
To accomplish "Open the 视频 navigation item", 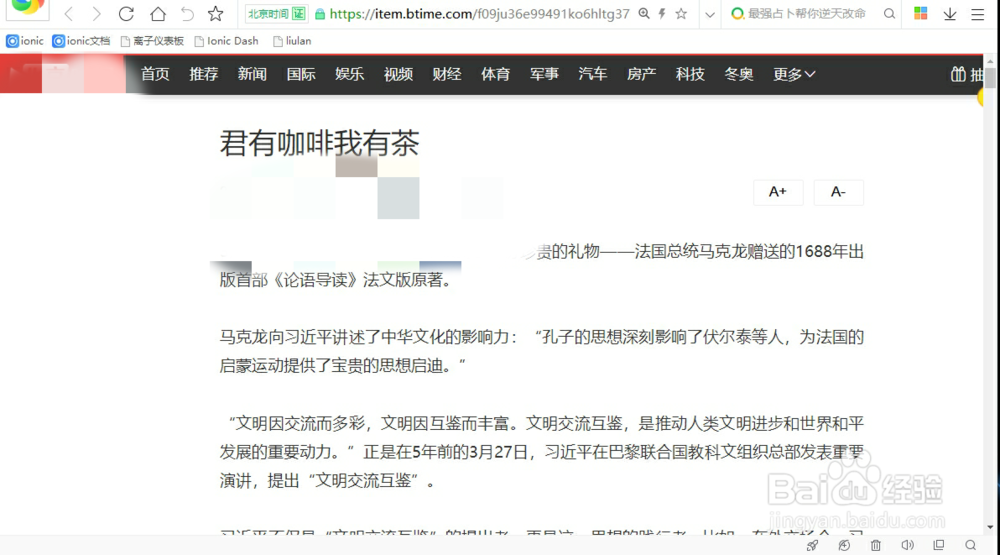I will tap(398, 74).
